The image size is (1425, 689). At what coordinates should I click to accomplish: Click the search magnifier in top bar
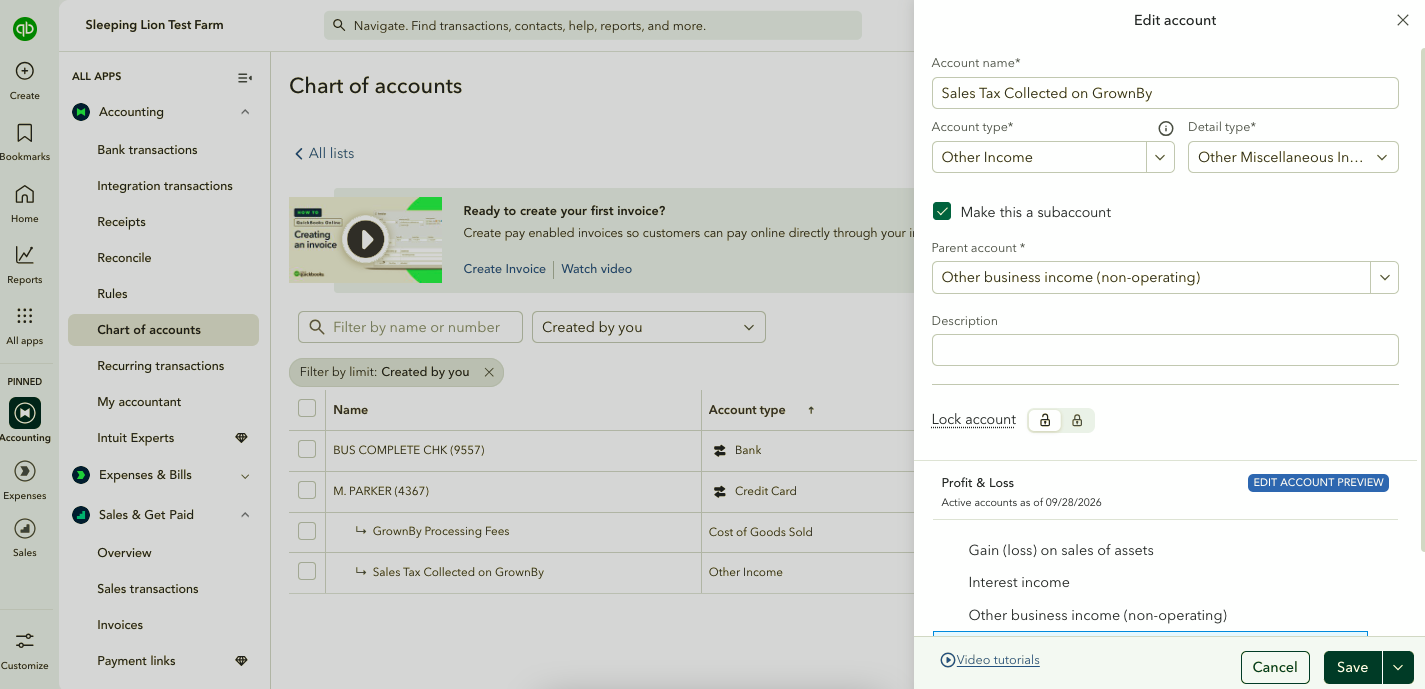tap(339, 26)
